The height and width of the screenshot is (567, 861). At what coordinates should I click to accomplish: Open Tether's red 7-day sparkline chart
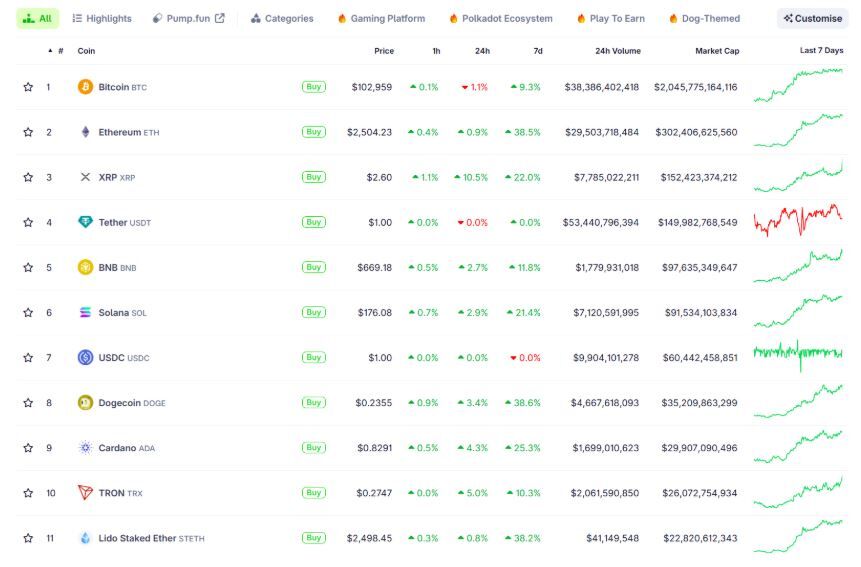(798, 220)
